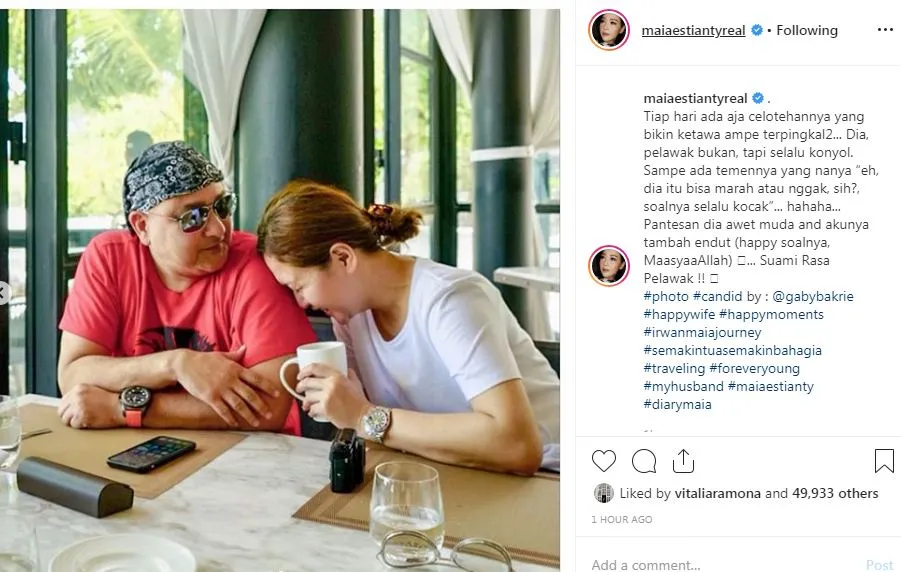Open the #semakintuasemakinbahagia hashtag

coord(733,350)
